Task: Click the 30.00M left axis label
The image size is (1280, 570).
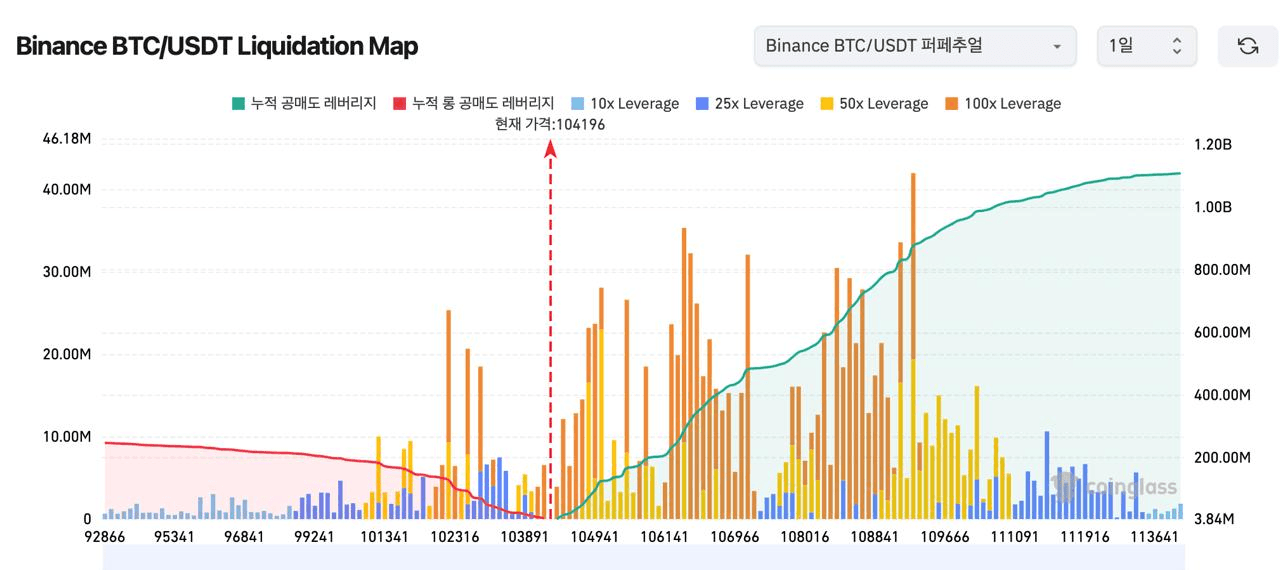Action: 67,272
